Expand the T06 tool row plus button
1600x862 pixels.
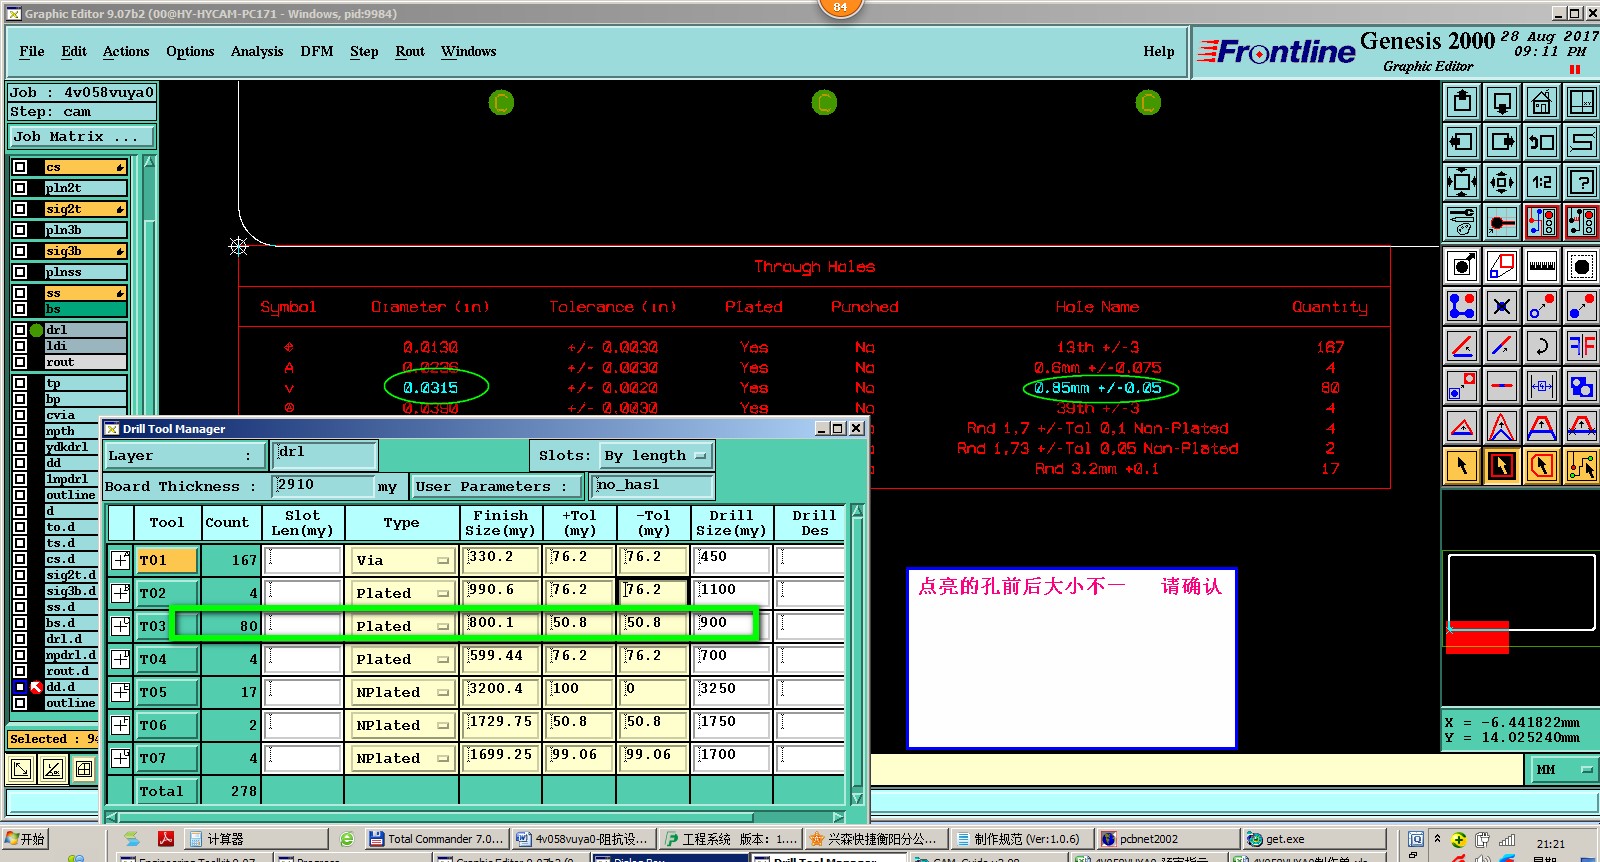tap(120, 725)
